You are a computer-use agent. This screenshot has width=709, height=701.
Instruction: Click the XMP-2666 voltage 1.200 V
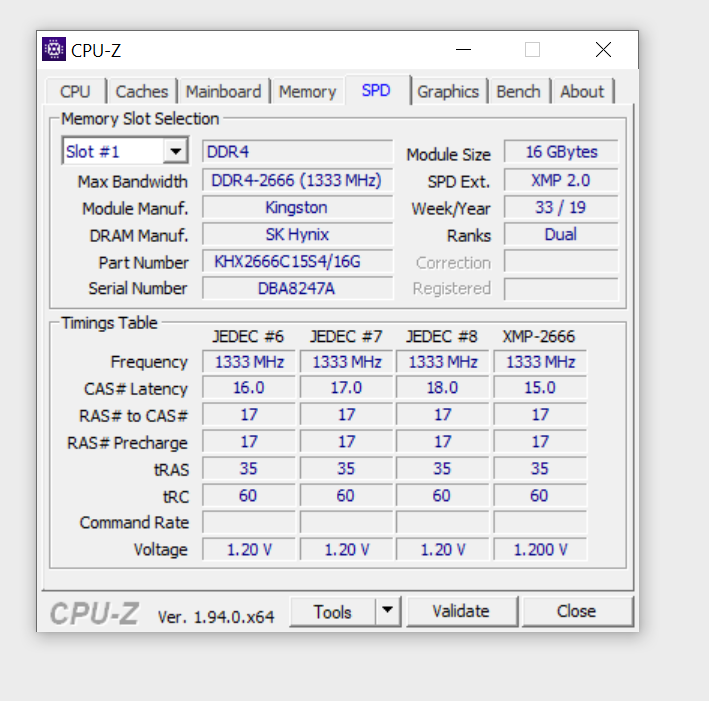(x=540, y=549)
